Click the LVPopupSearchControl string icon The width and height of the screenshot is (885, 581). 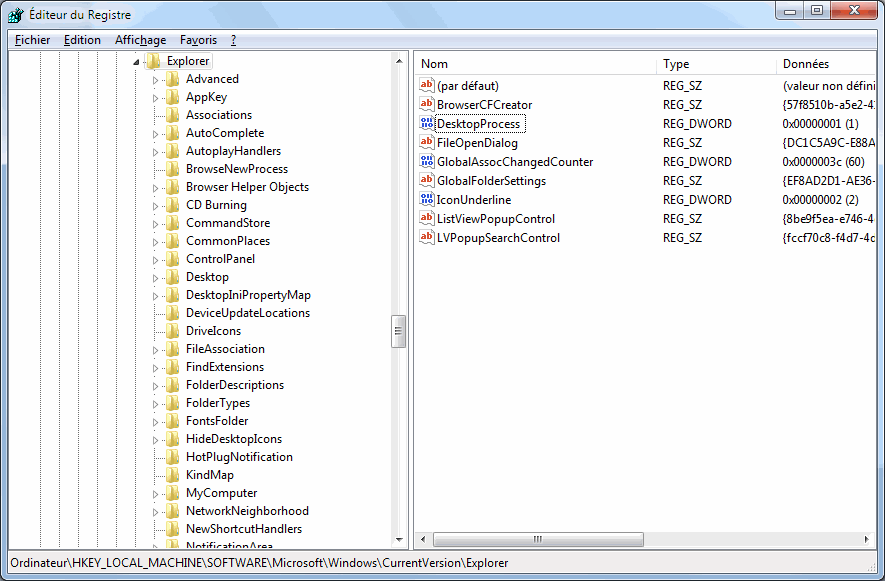click(427, 237)
